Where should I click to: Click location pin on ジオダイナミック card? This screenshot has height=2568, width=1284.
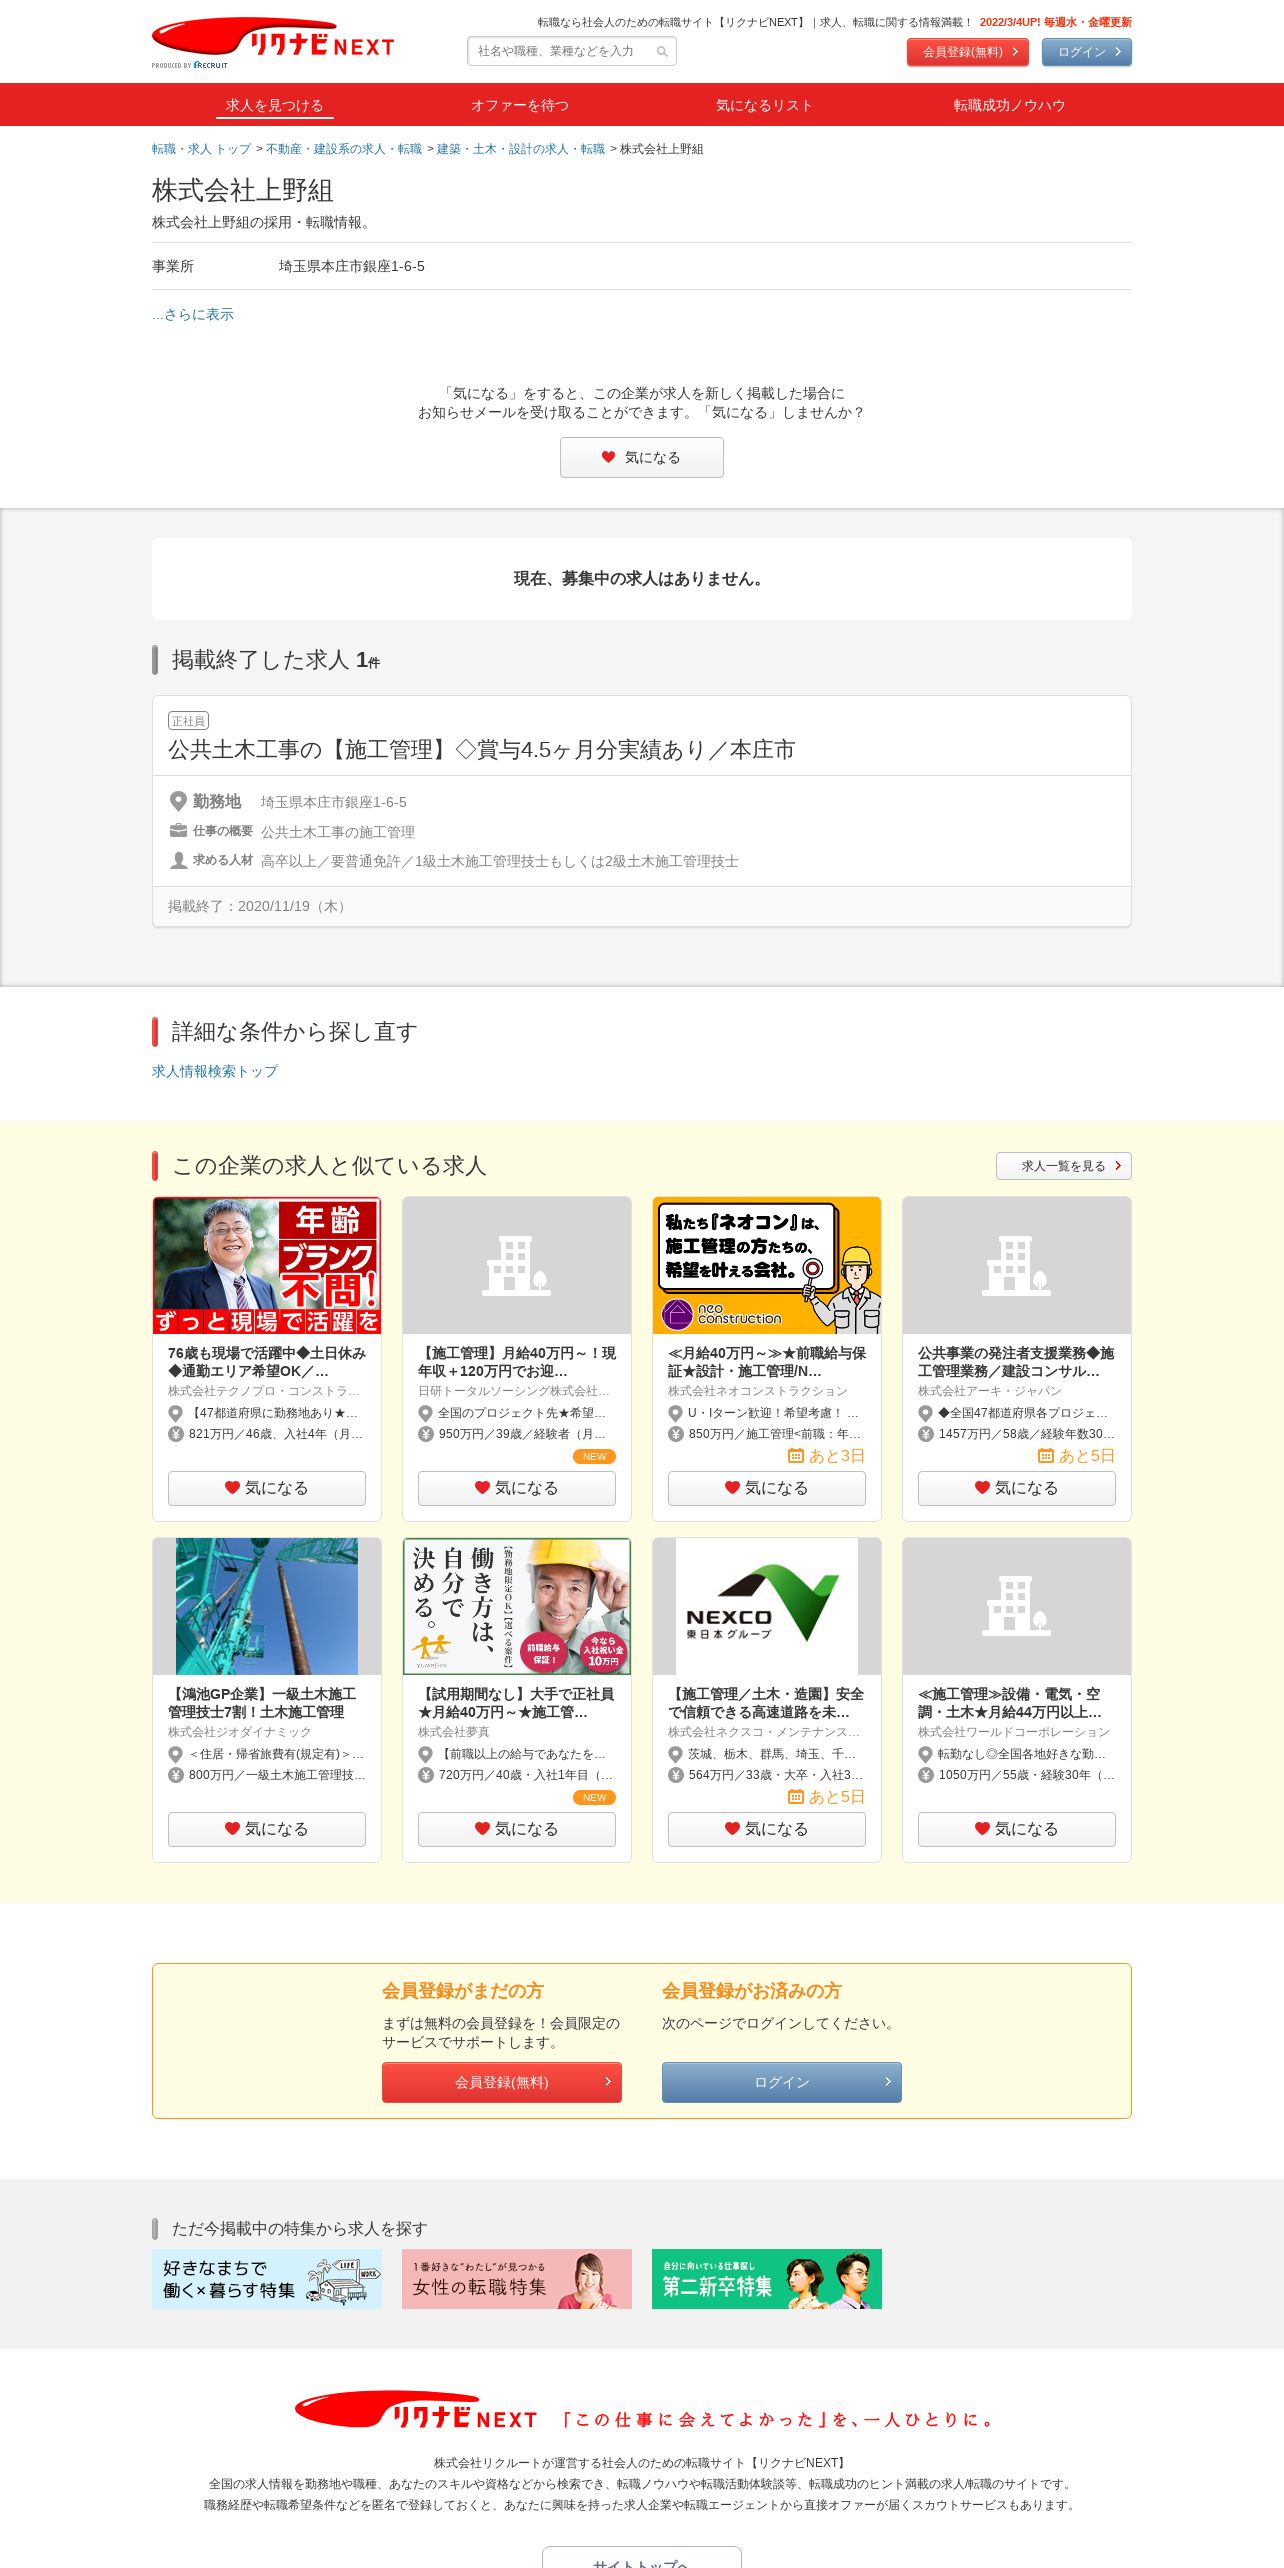175,1754
